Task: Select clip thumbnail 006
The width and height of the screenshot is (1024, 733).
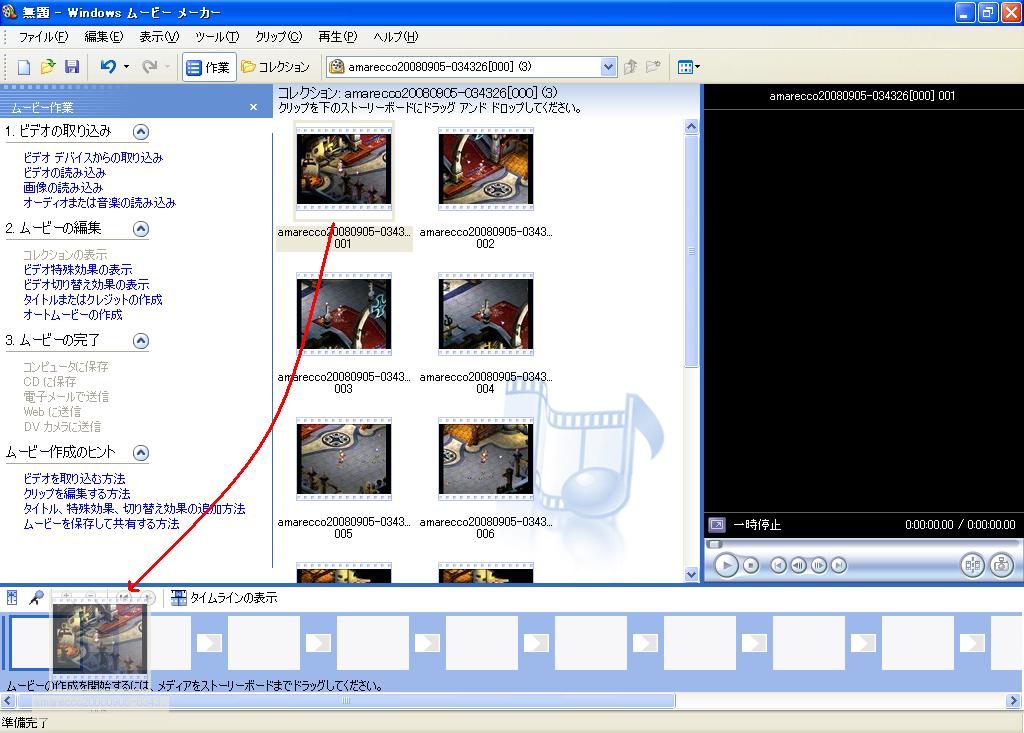Action: [x=486, y=459]
